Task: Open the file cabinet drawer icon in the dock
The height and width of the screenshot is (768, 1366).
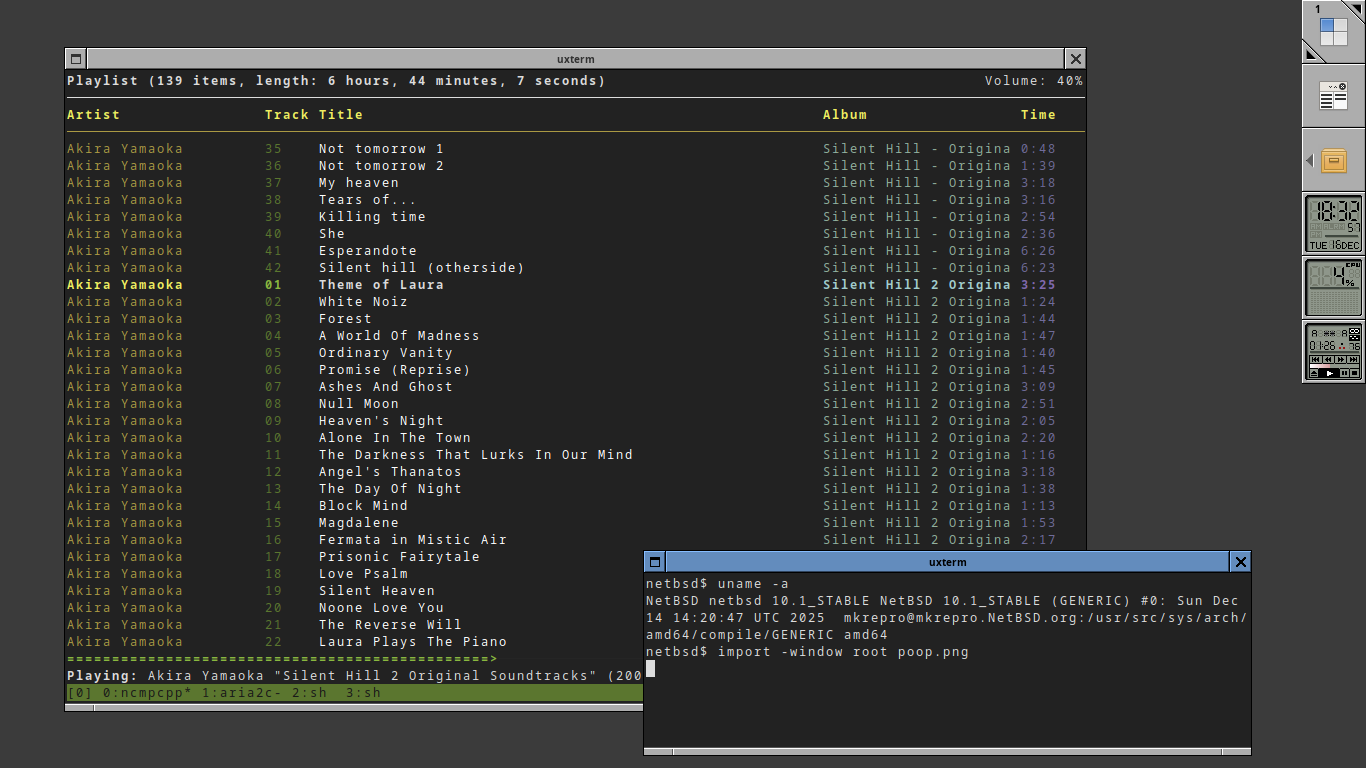Action: [1334, 160]
